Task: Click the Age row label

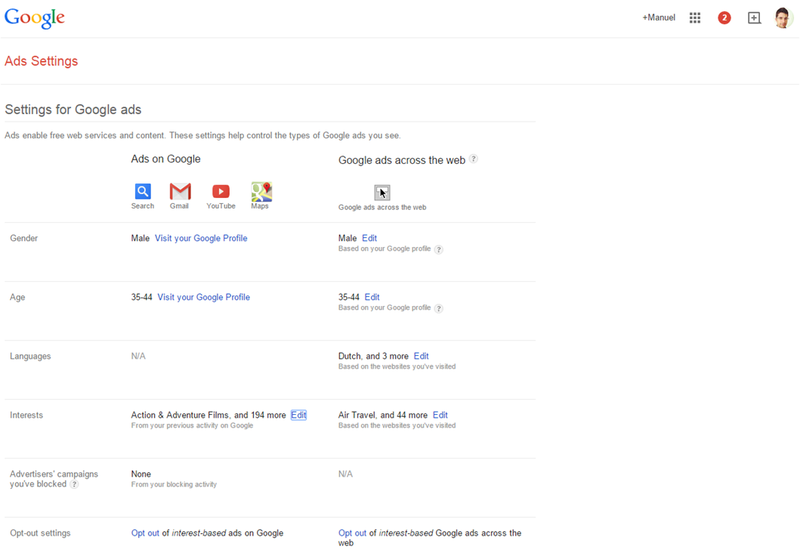Action: click(x=17, y=297)
